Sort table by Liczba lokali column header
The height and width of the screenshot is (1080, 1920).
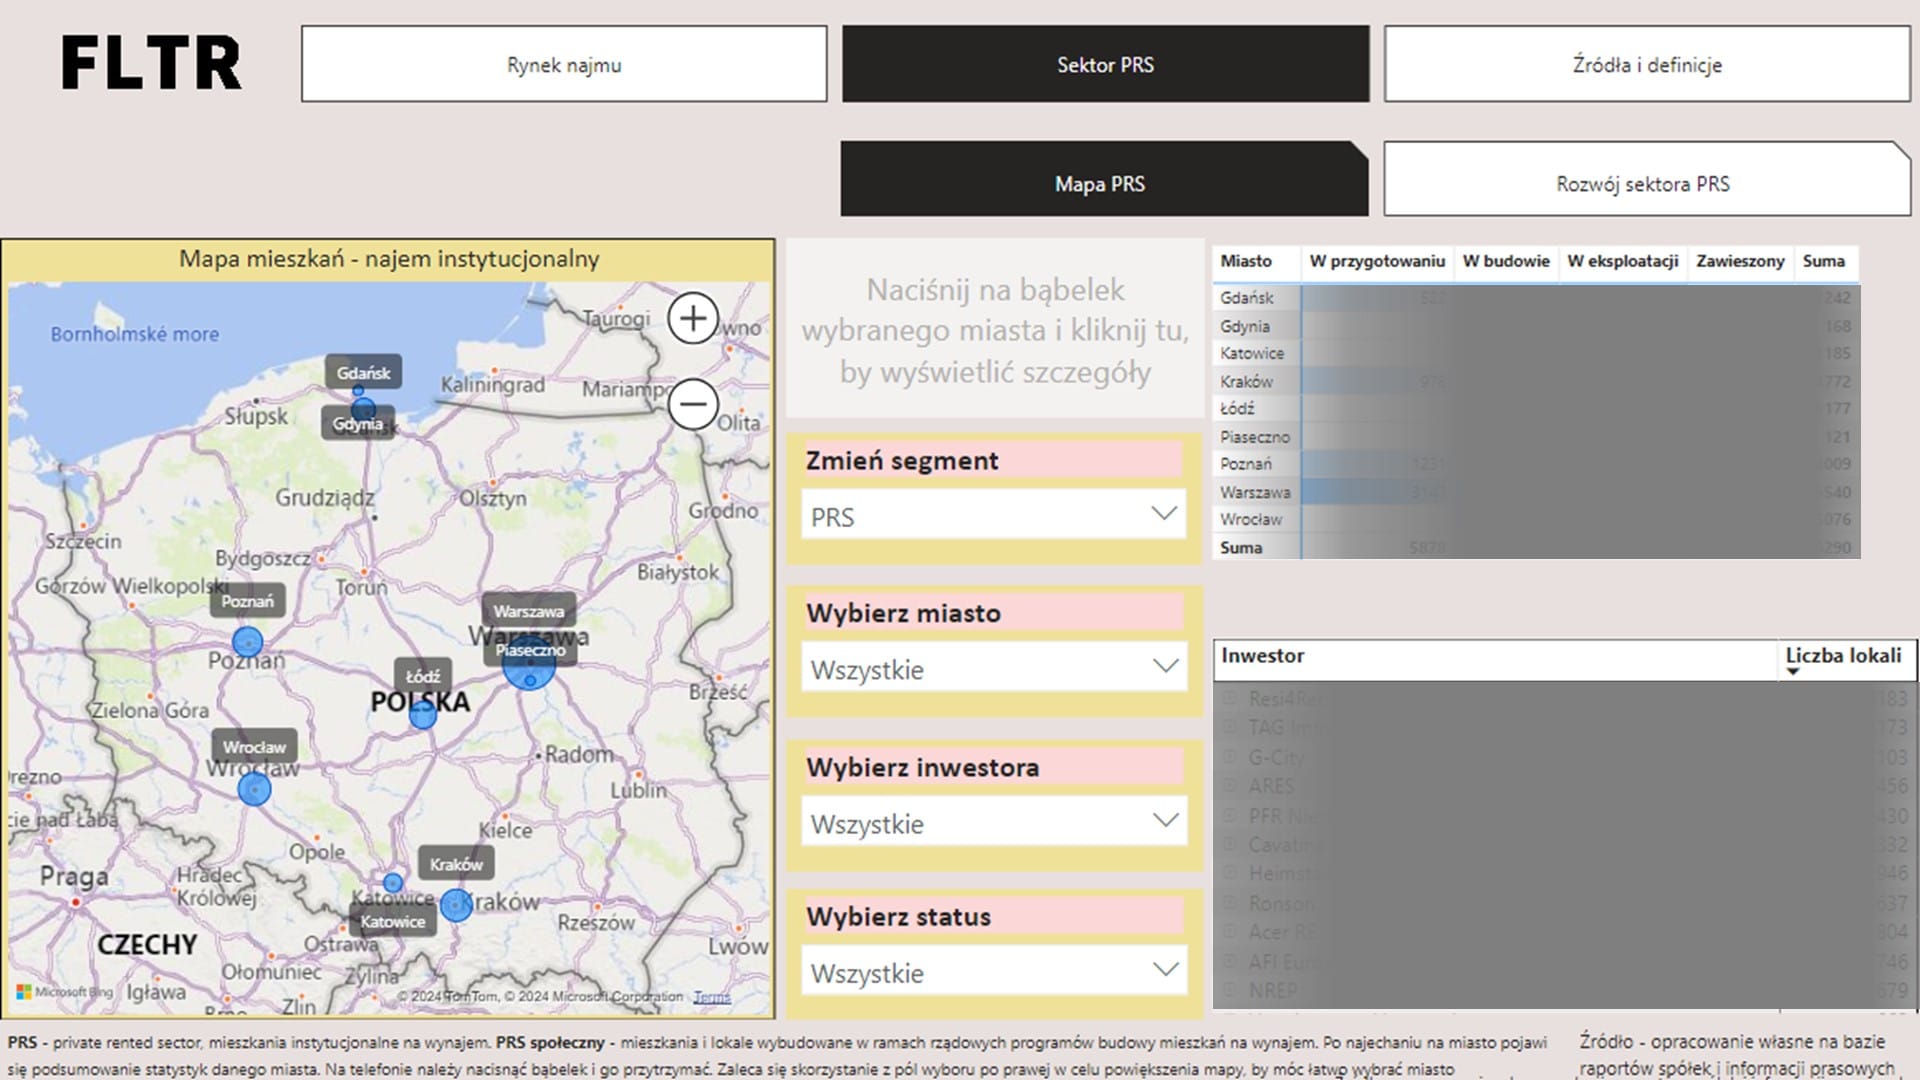[1842, 656]
